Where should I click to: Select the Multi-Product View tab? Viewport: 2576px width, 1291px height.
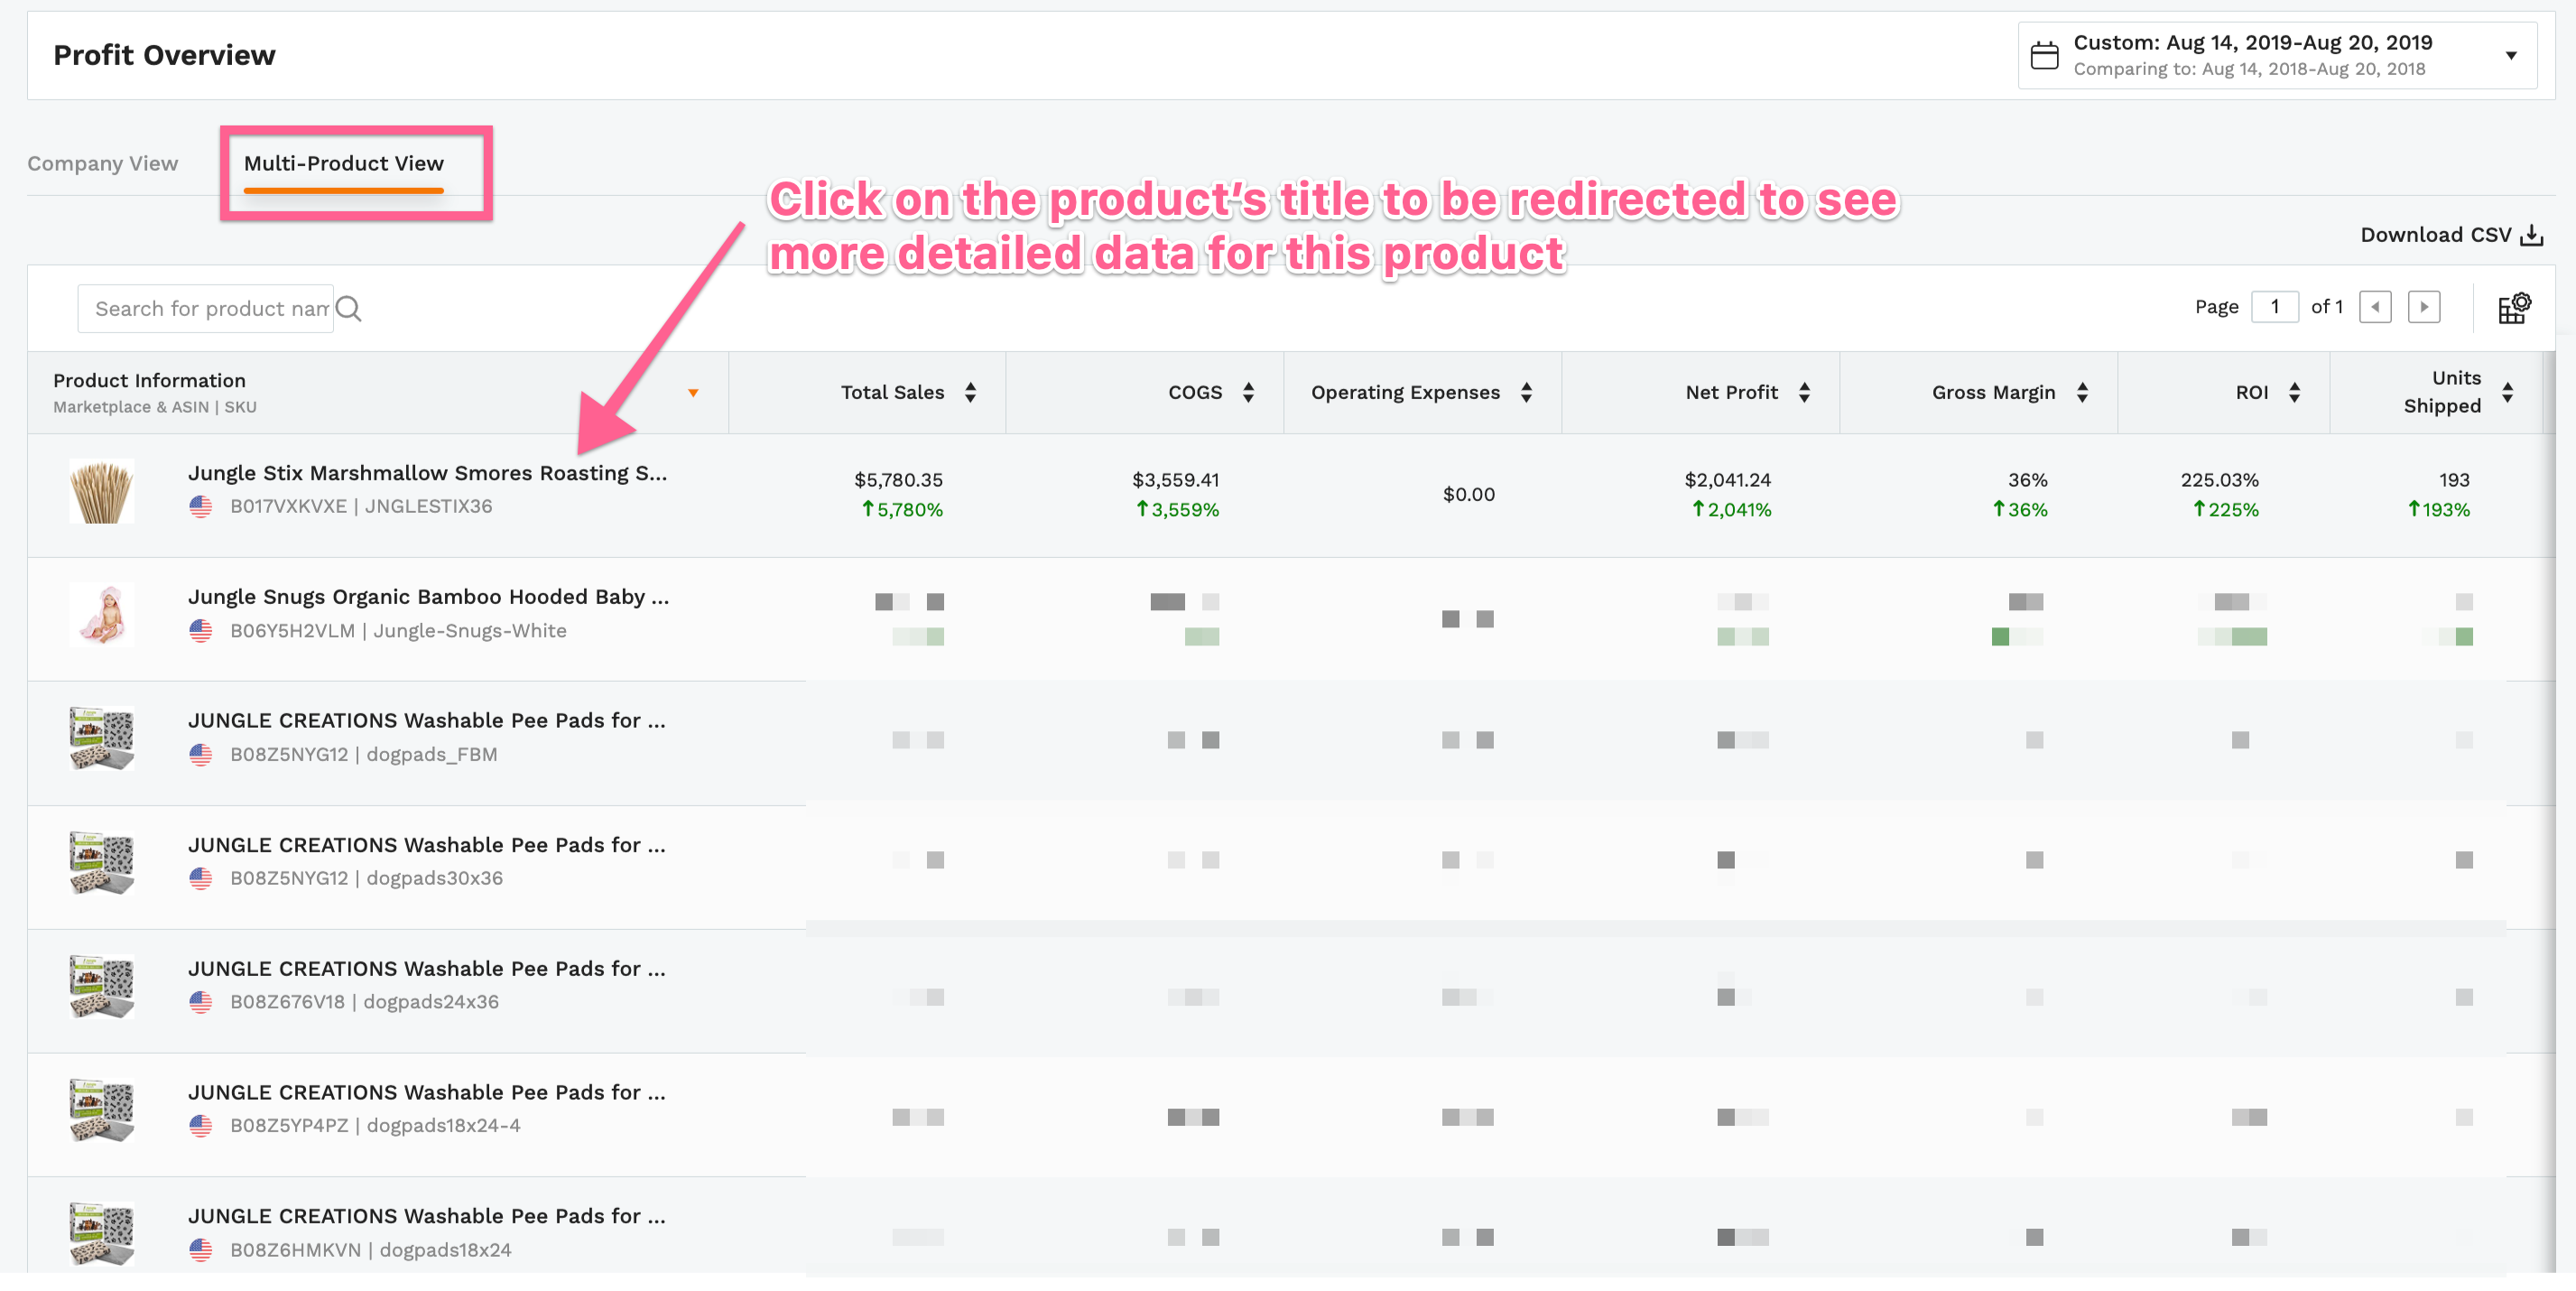[343, 163]
